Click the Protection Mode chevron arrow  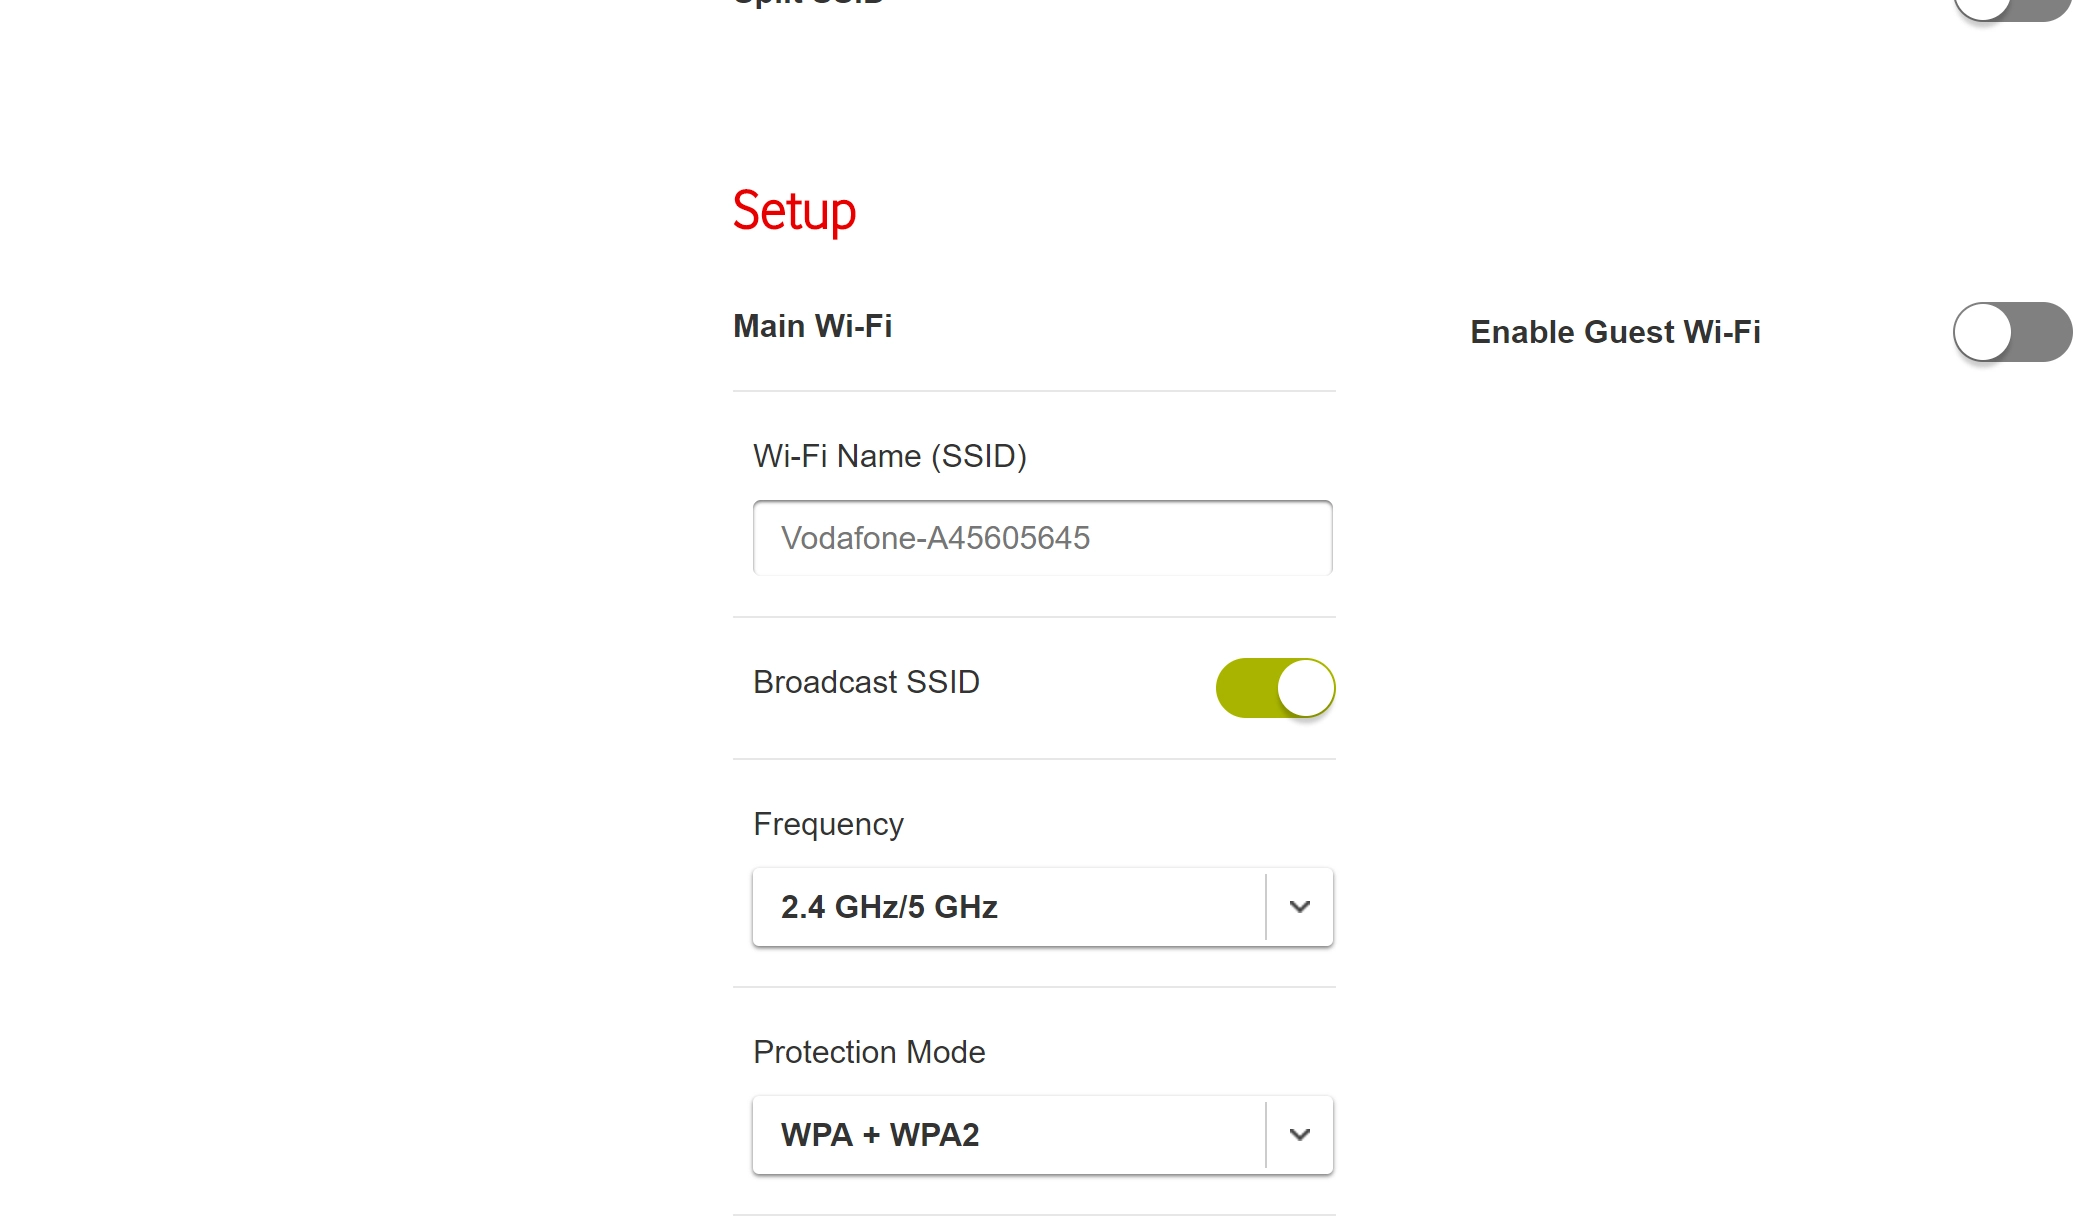click(1300, 1135)
